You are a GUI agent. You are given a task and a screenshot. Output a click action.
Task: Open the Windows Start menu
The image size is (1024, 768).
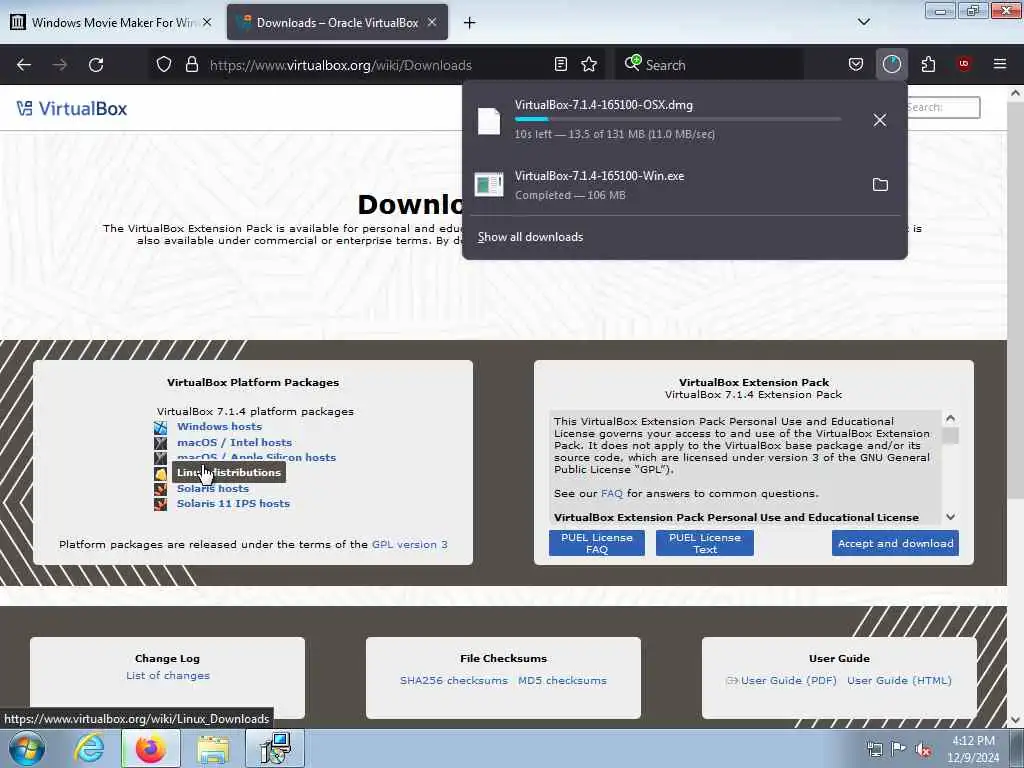pyautogui.click(x=27, y=748)
